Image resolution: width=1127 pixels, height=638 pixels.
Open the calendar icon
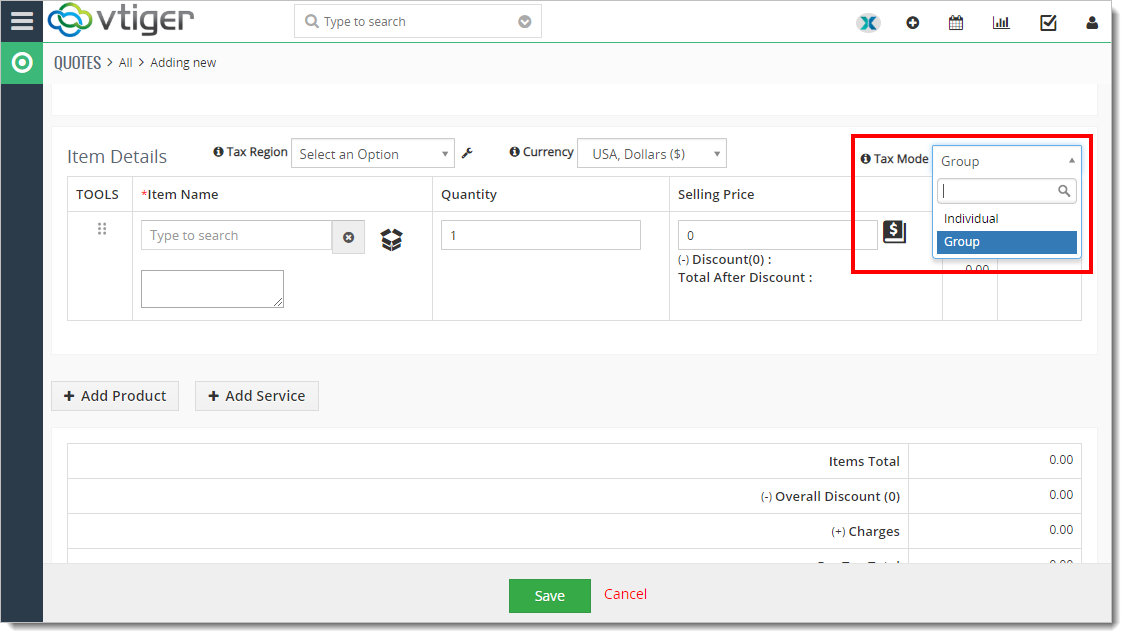coord(956,23)
